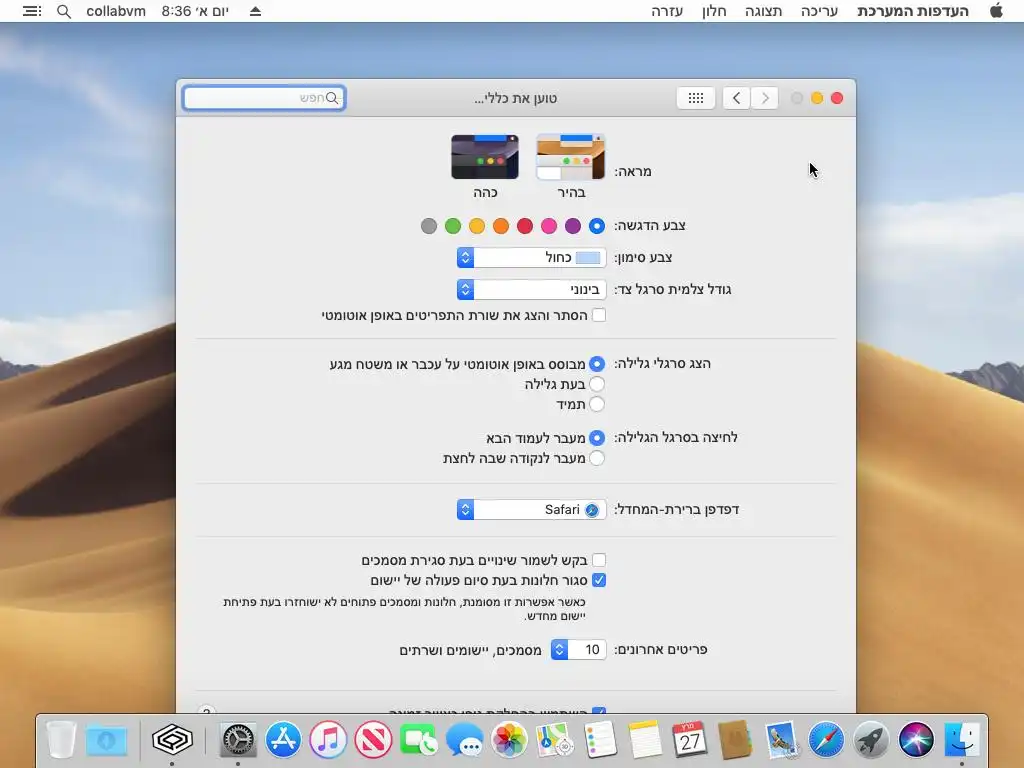The height and width of the screenshot is (768, 1024).
Task: Choose blue accent color
Action: [597, 226]
